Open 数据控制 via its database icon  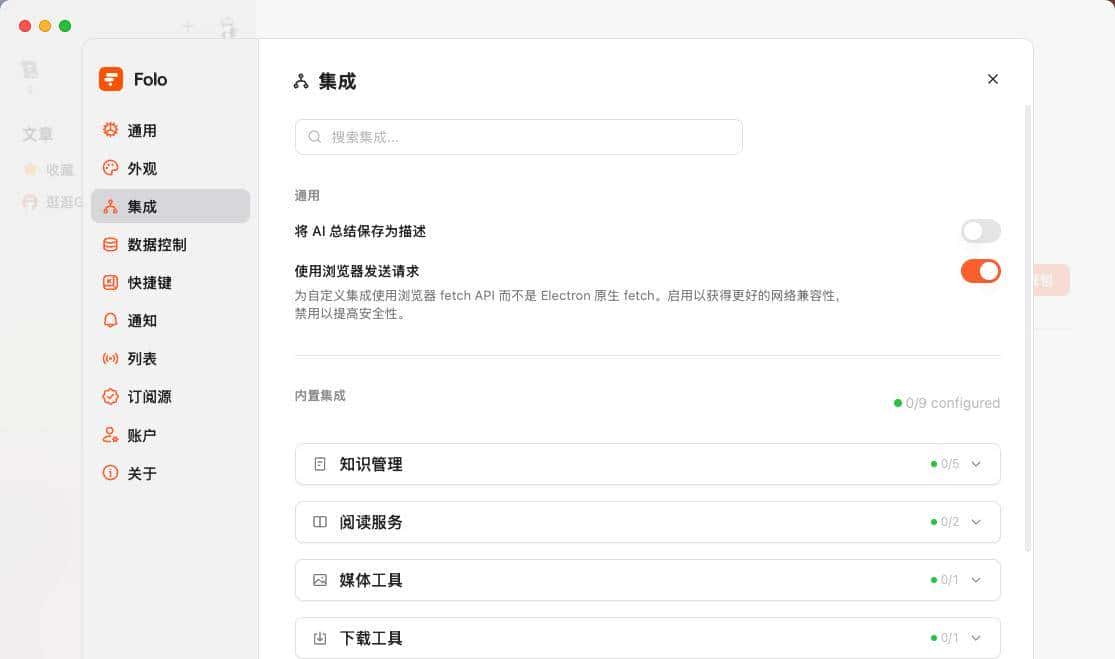point(110,244)
